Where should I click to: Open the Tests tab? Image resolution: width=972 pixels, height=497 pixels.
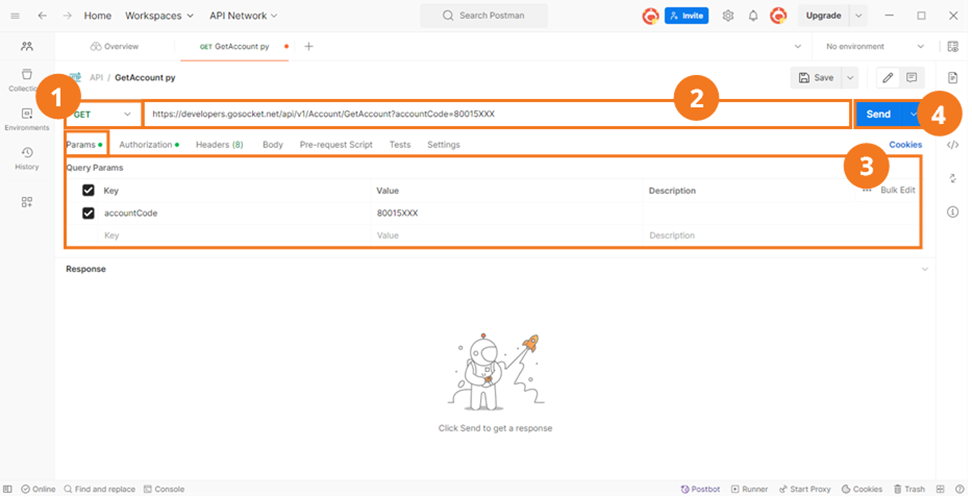(400, 144)
